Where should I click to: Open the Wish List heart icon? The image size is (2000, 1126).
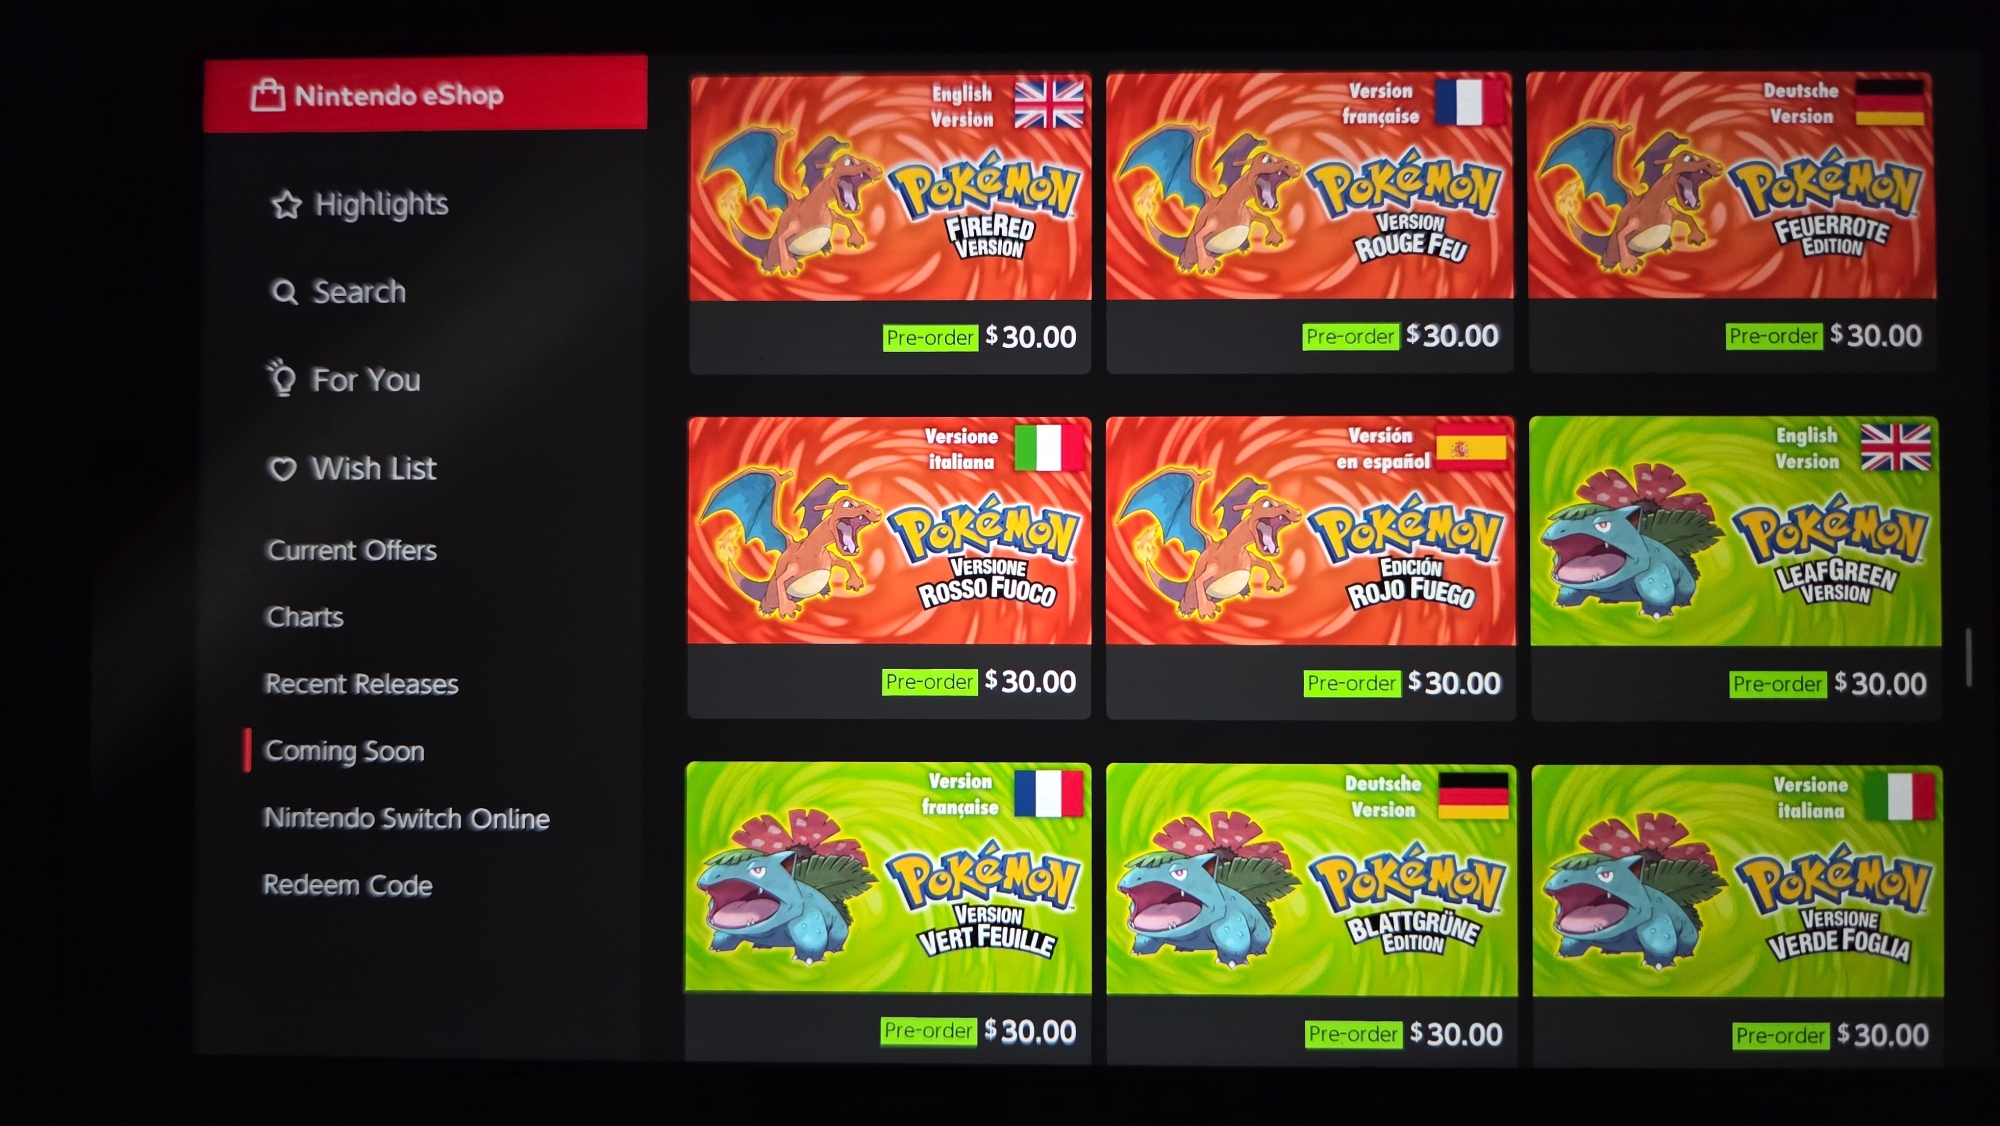pos(283,468)
